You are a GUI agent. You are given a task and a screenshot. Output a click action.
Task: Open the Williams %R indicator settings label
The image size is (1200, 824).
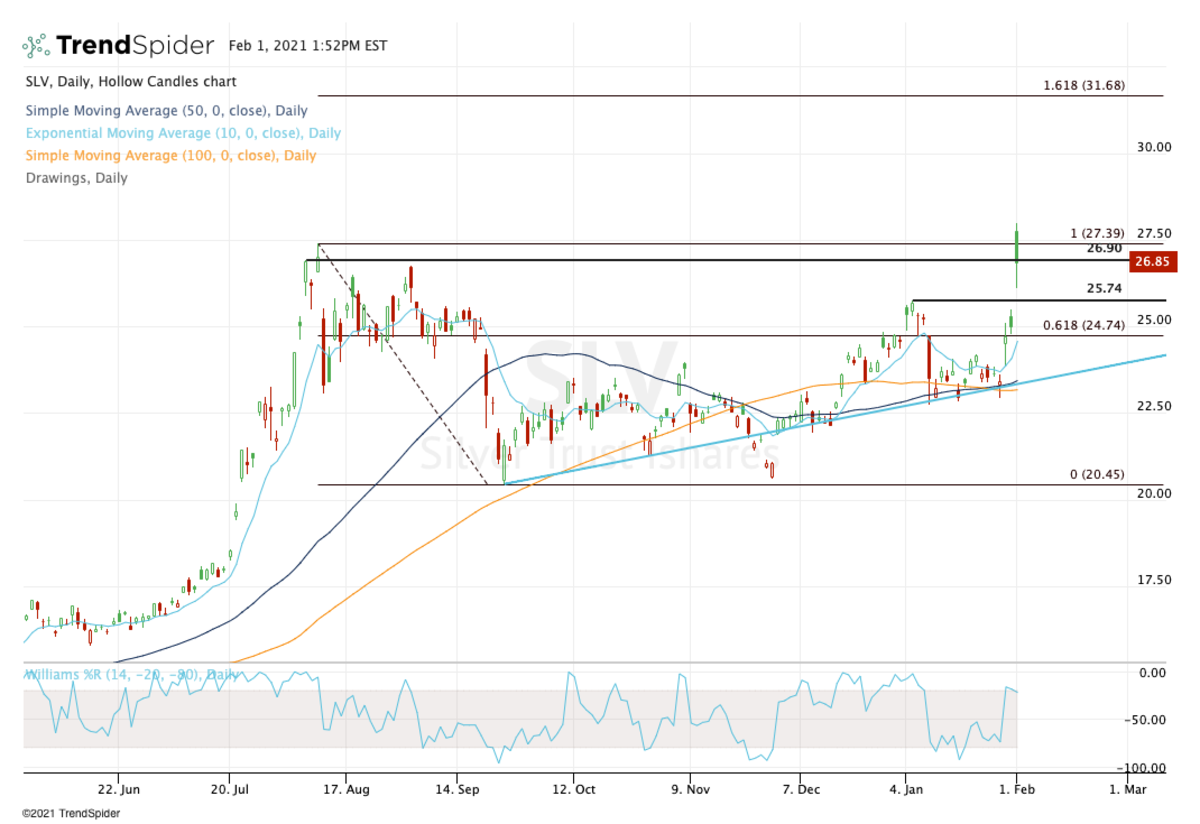(x=130, y=675)
